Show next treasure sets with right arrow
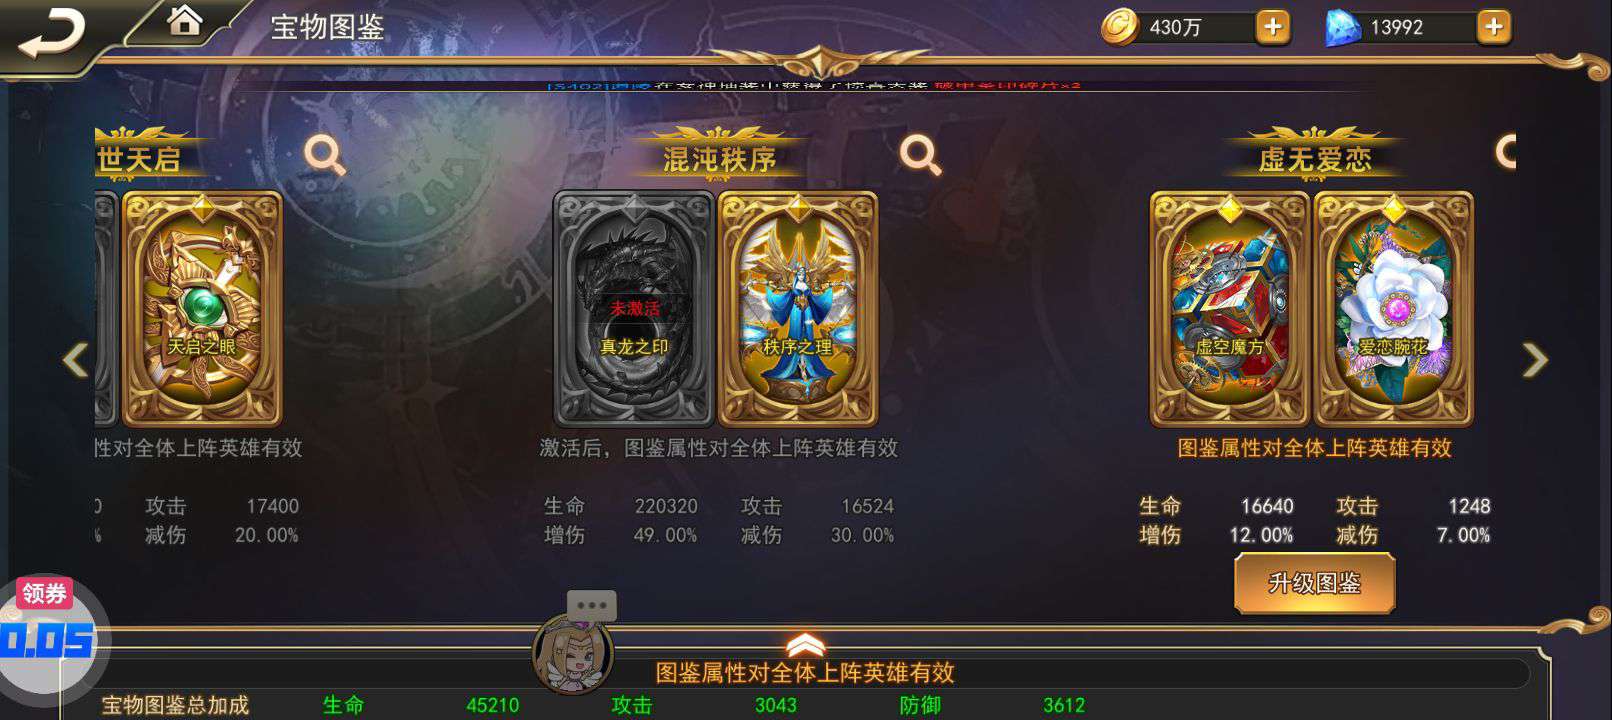This screenshot has width=1612, height=720. click(1534, 360)
